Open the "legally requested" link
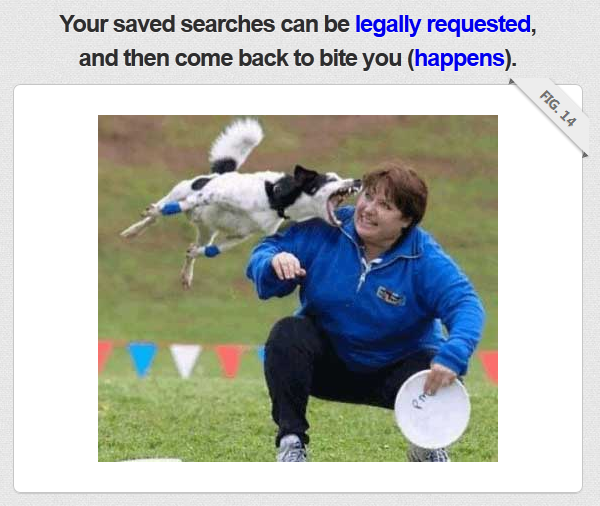600x506 pixels. tap(443, 24)
